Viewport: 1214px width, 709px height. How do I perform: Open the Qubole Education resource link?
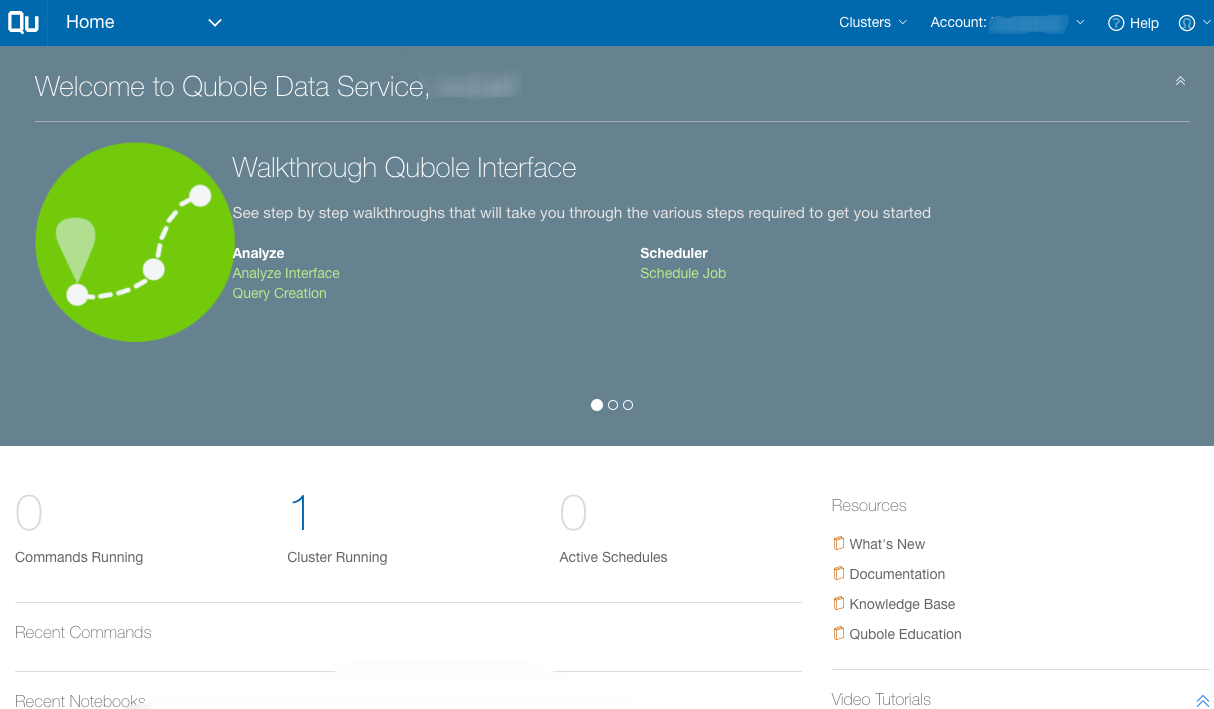point(905,634)
